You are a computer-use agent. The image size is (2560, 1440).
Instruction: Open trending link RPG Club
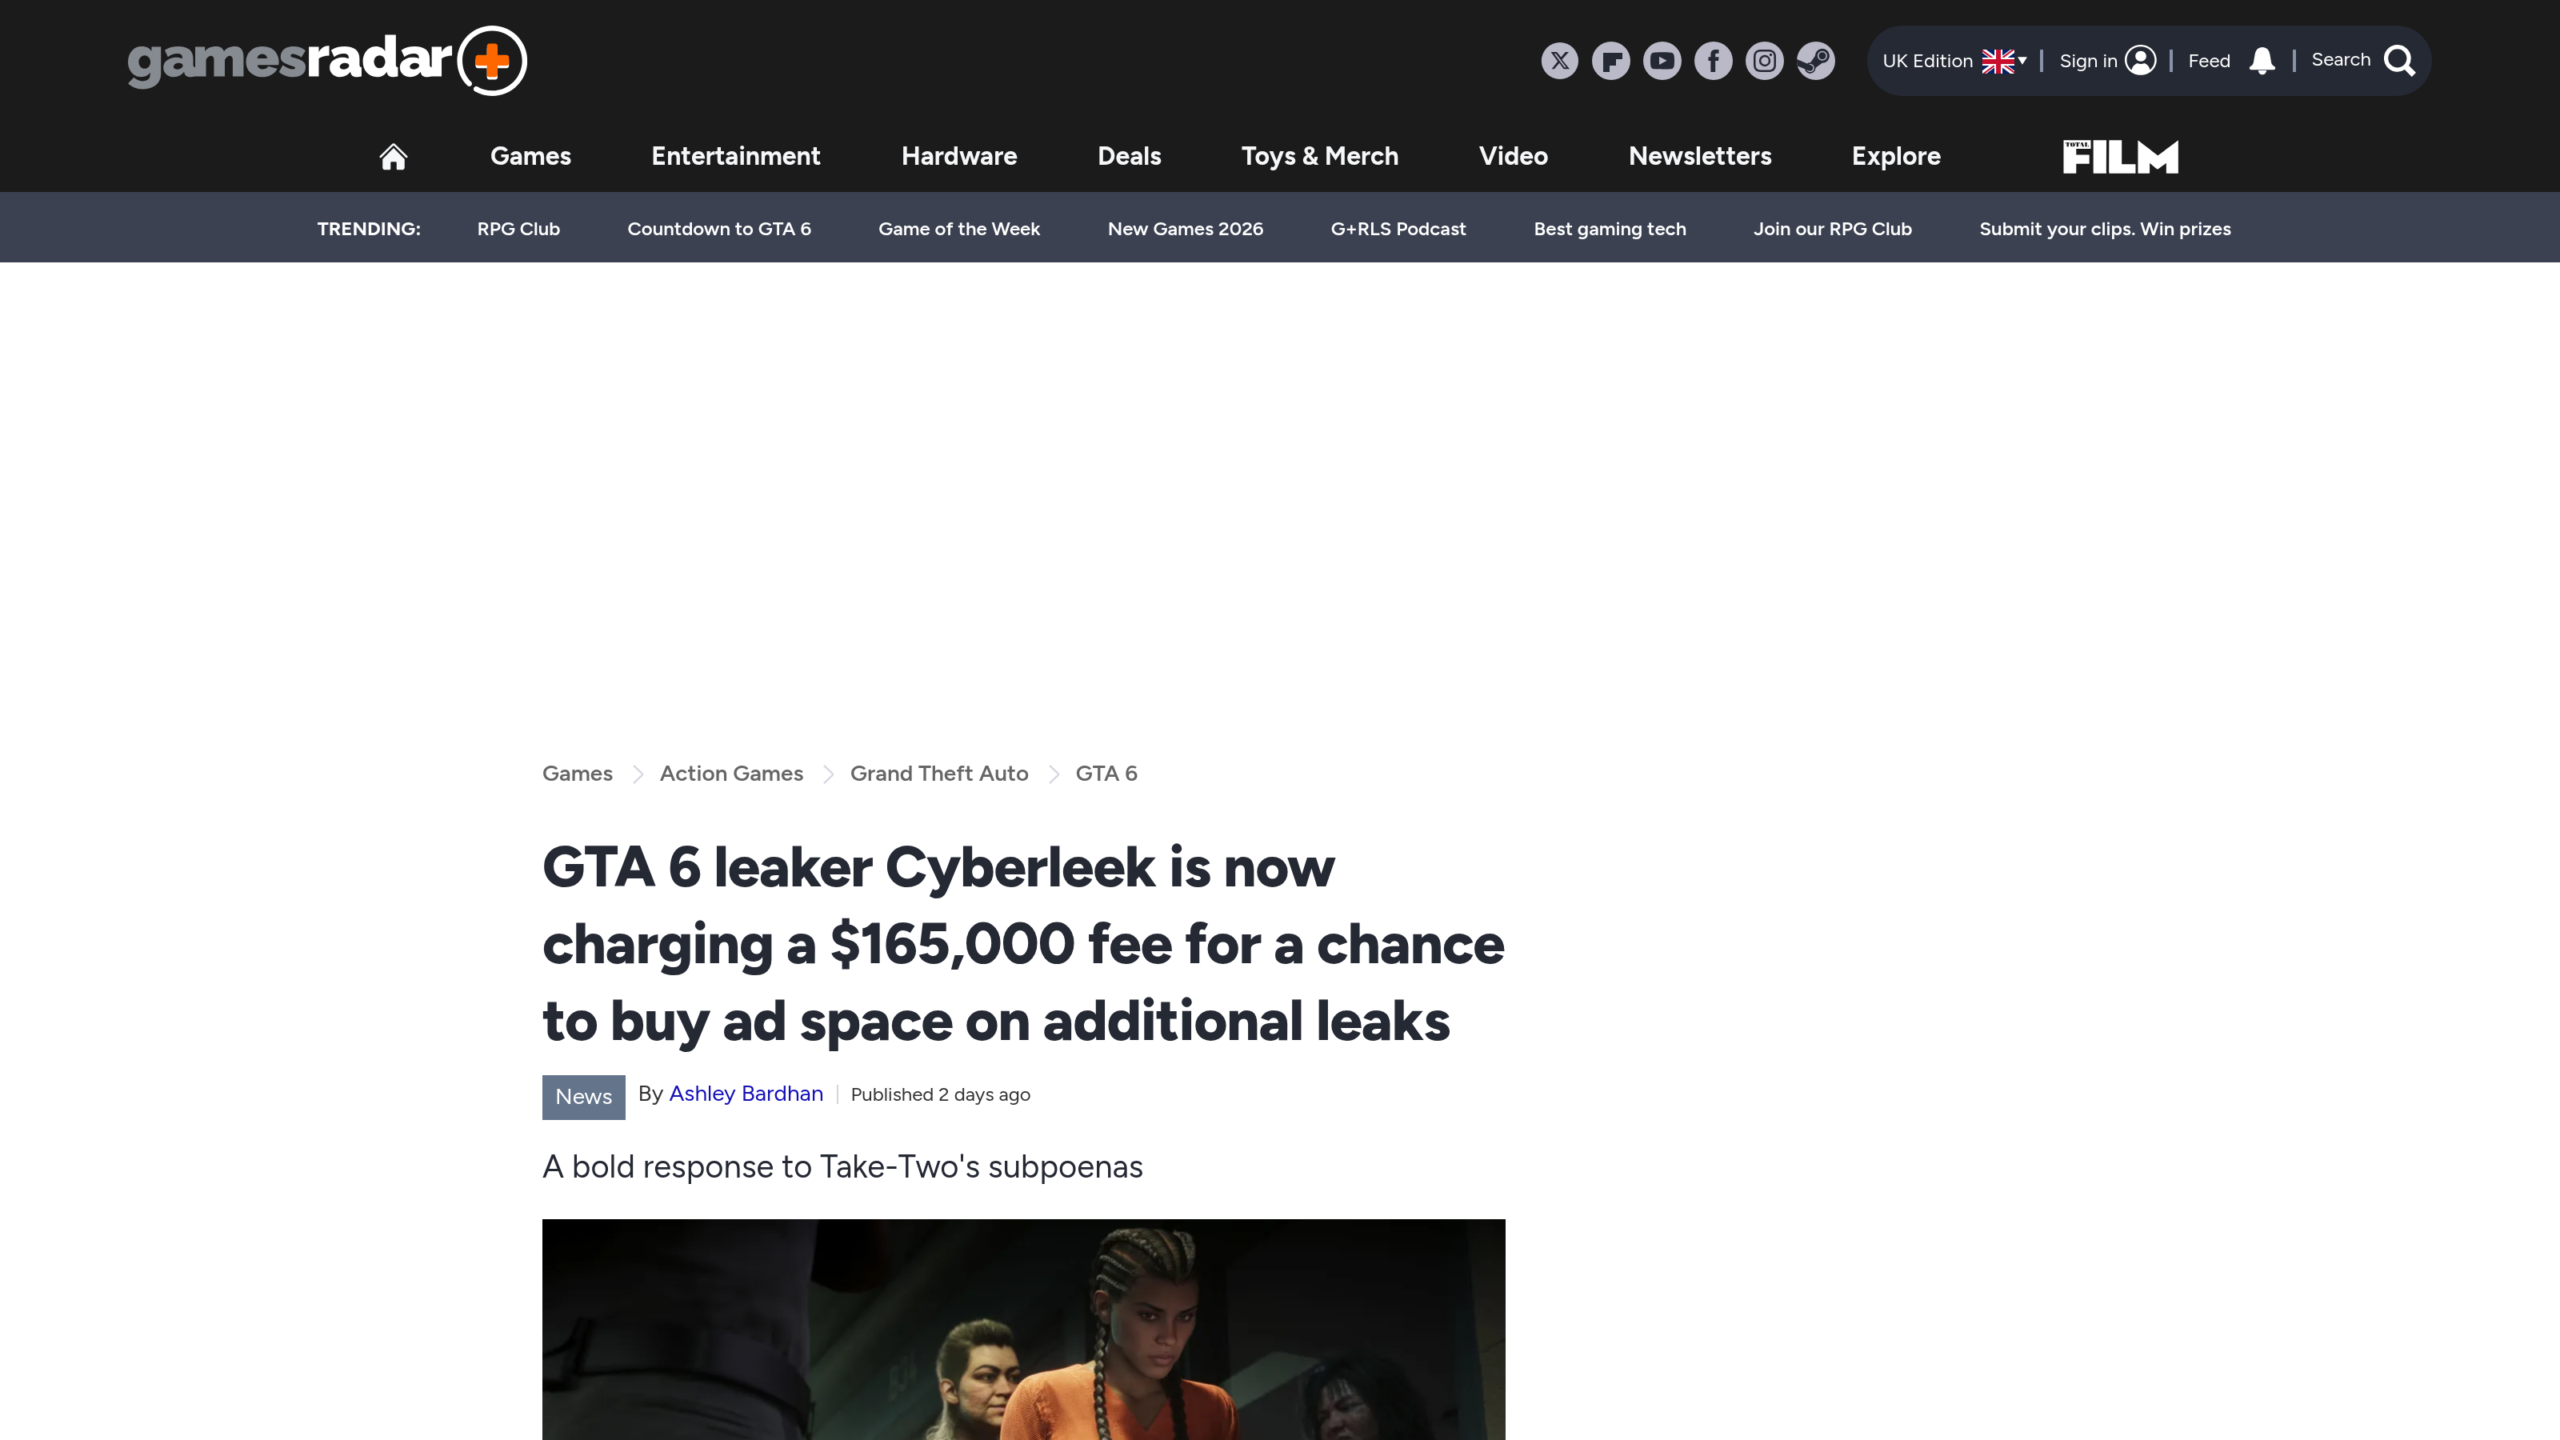tap(518, 229)
